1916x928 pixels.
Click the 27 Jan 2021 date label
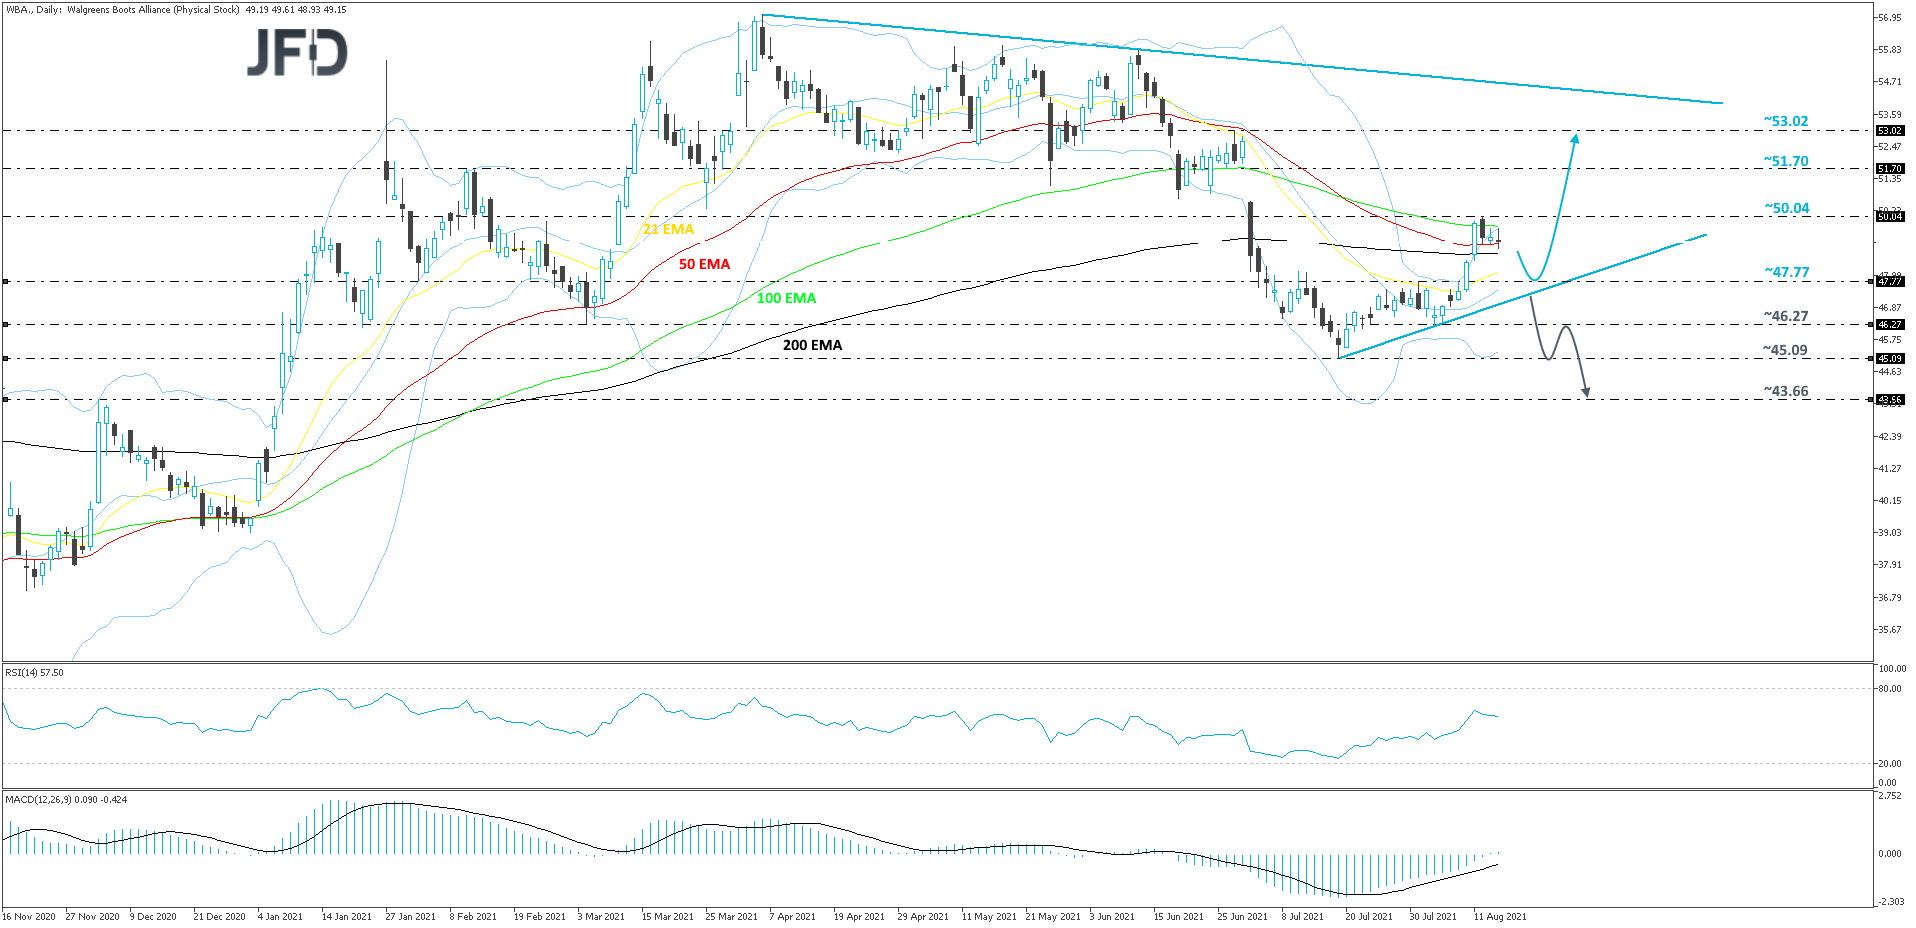pyautogui.click(x=410, y=917)
